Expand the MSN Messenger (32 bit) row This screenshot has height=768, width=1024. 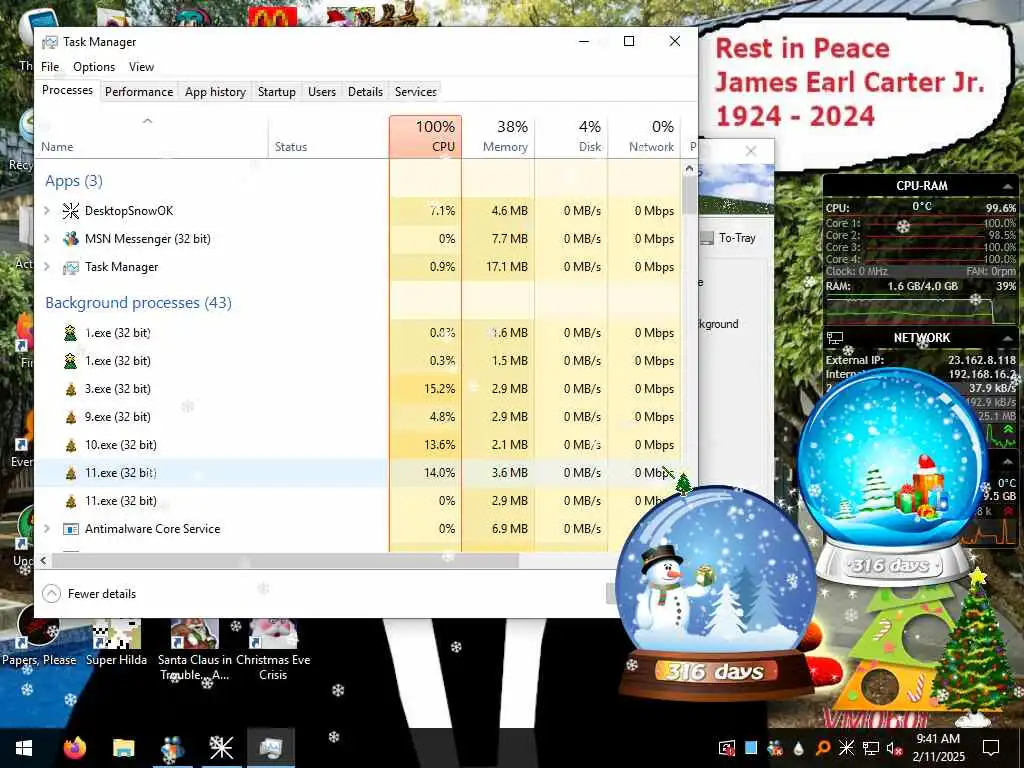point(46,238)
